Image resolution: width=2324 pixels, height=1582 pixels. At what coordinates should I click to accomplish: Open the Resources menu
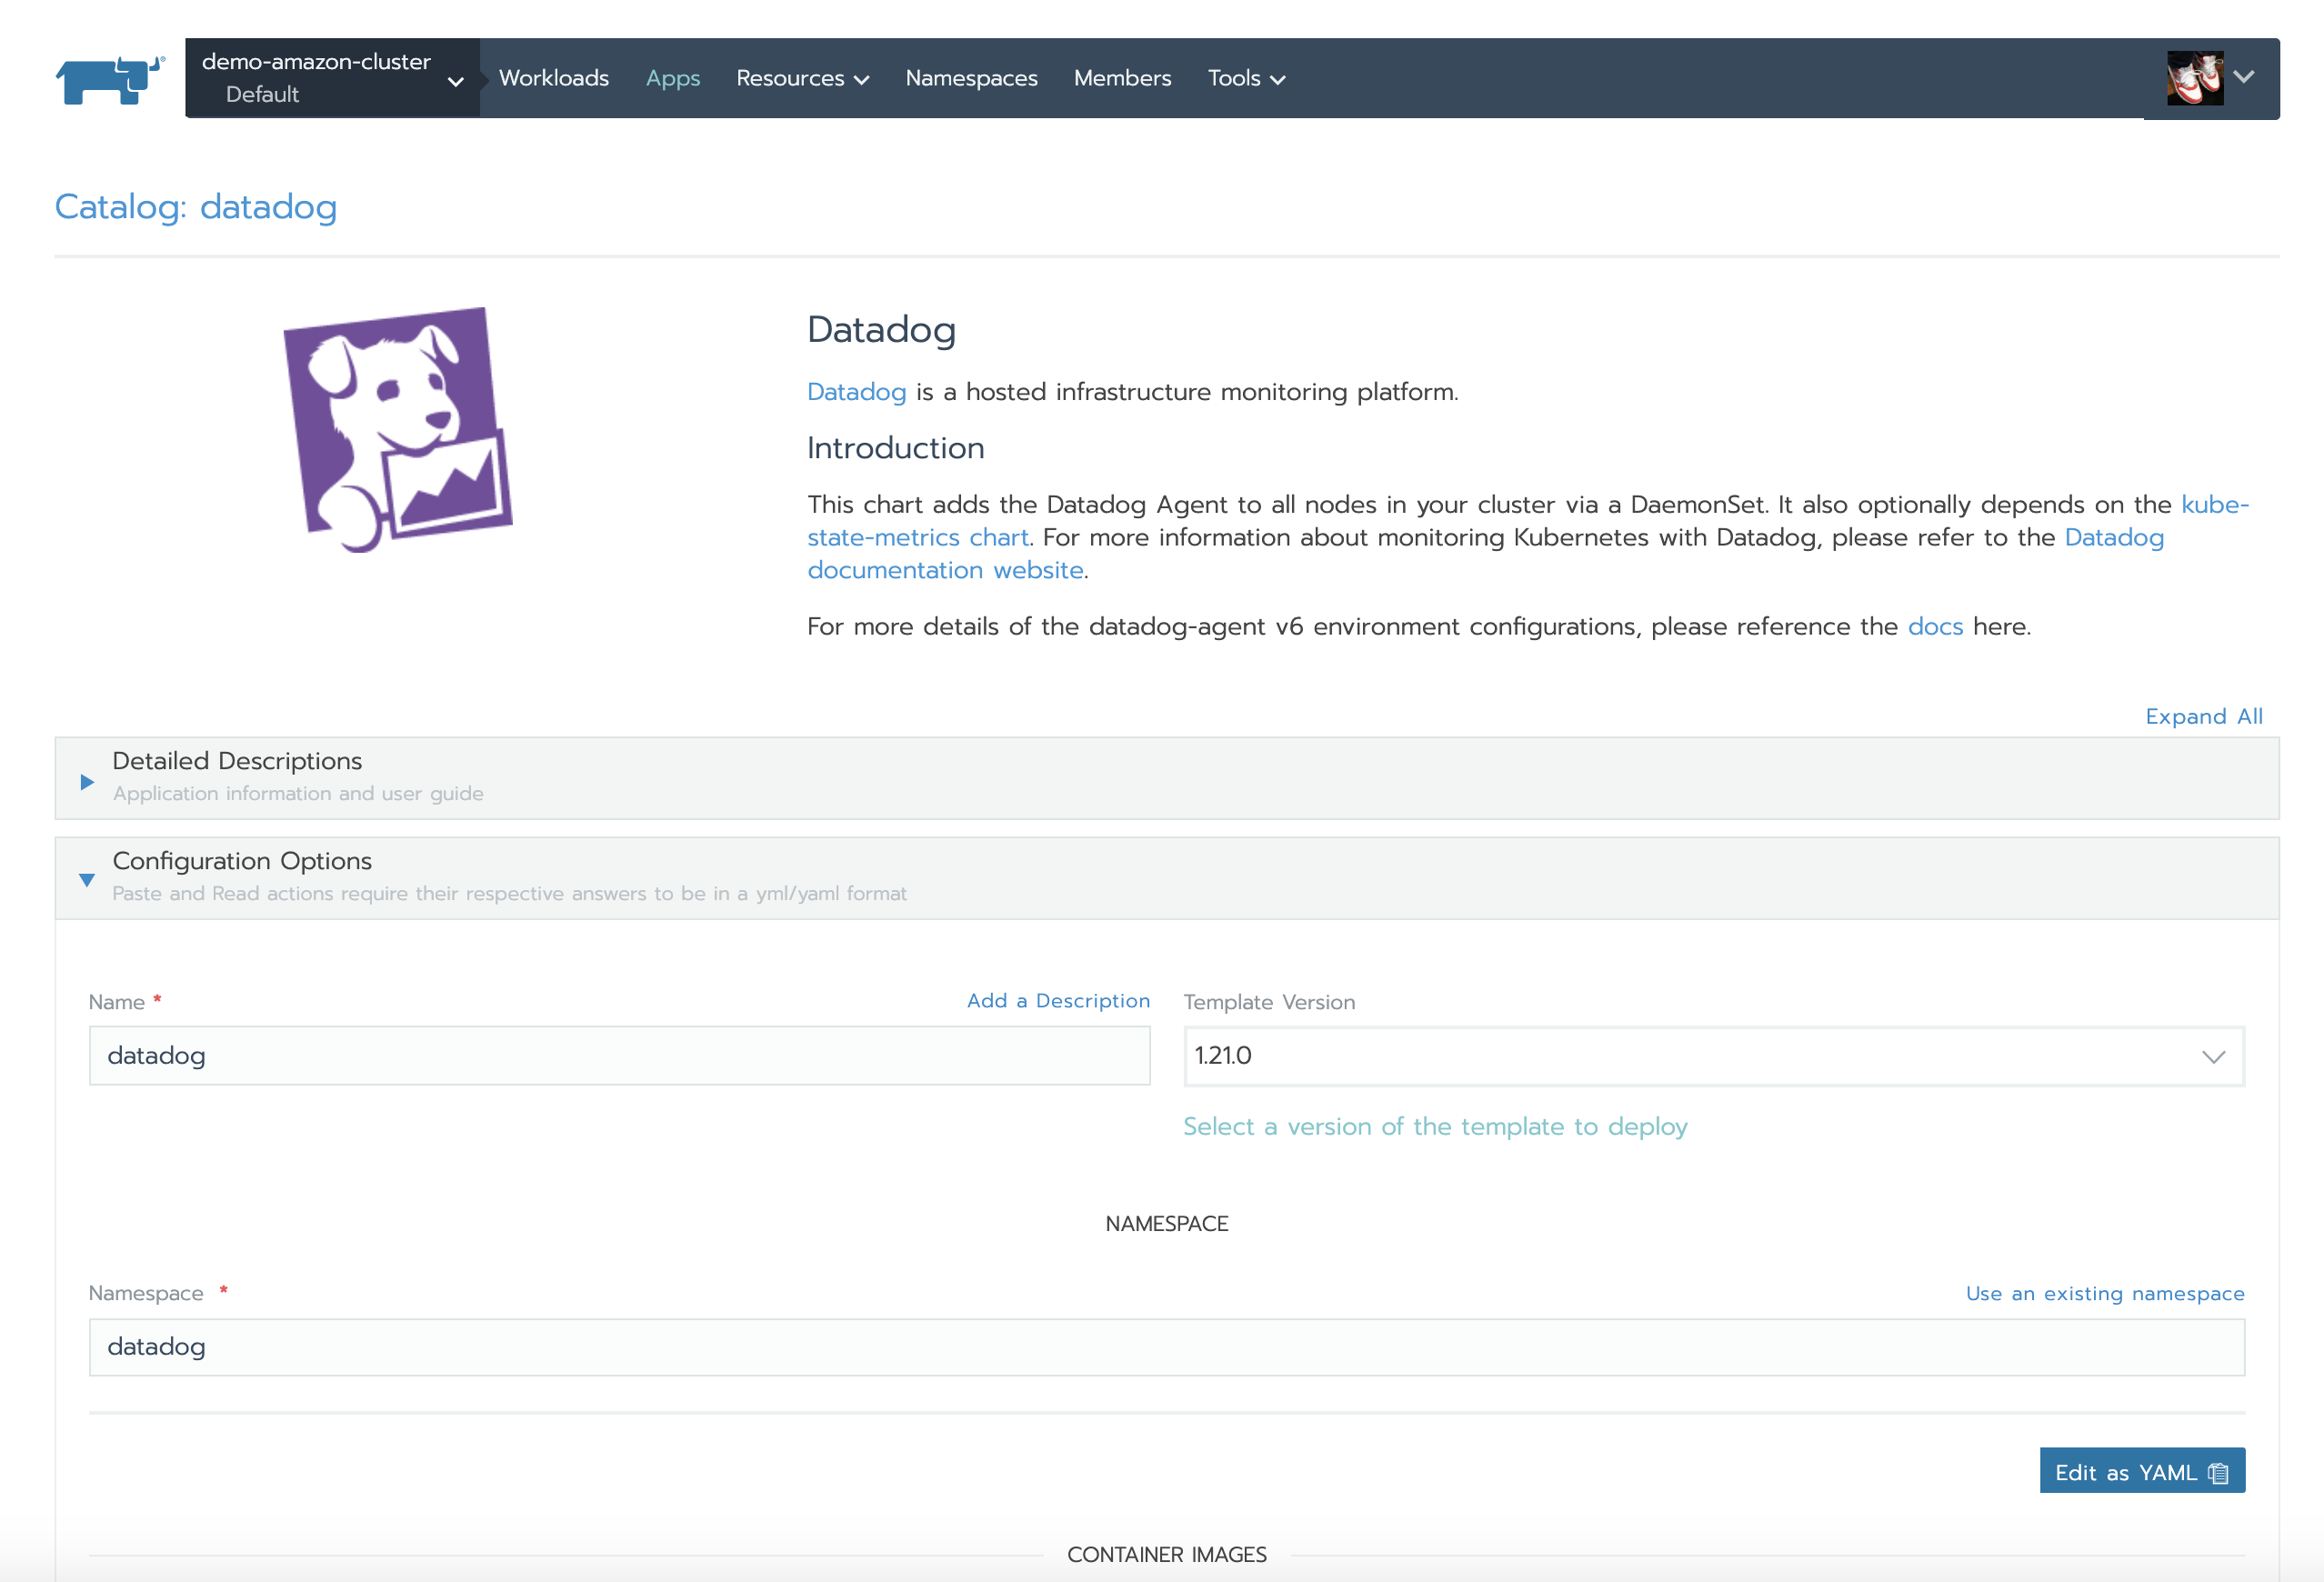click(x=801, y=78)
